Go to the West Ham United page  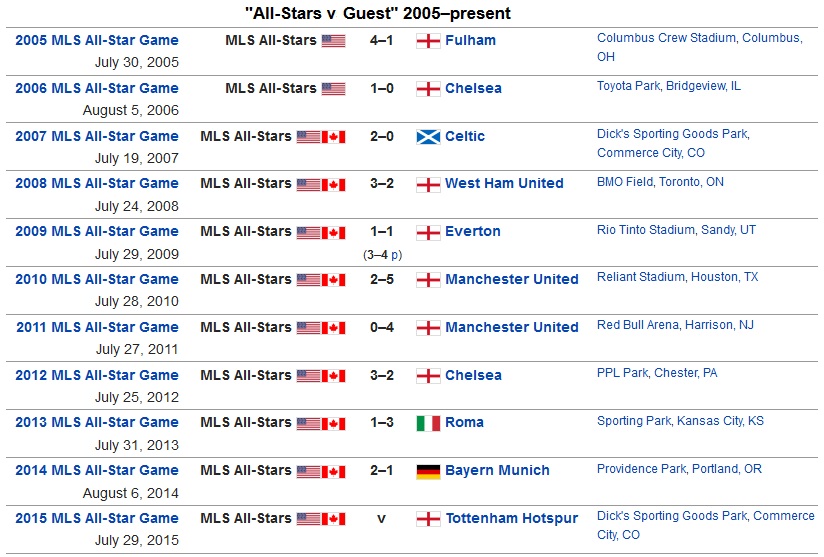pyautogui.click(x=504, y=184)
